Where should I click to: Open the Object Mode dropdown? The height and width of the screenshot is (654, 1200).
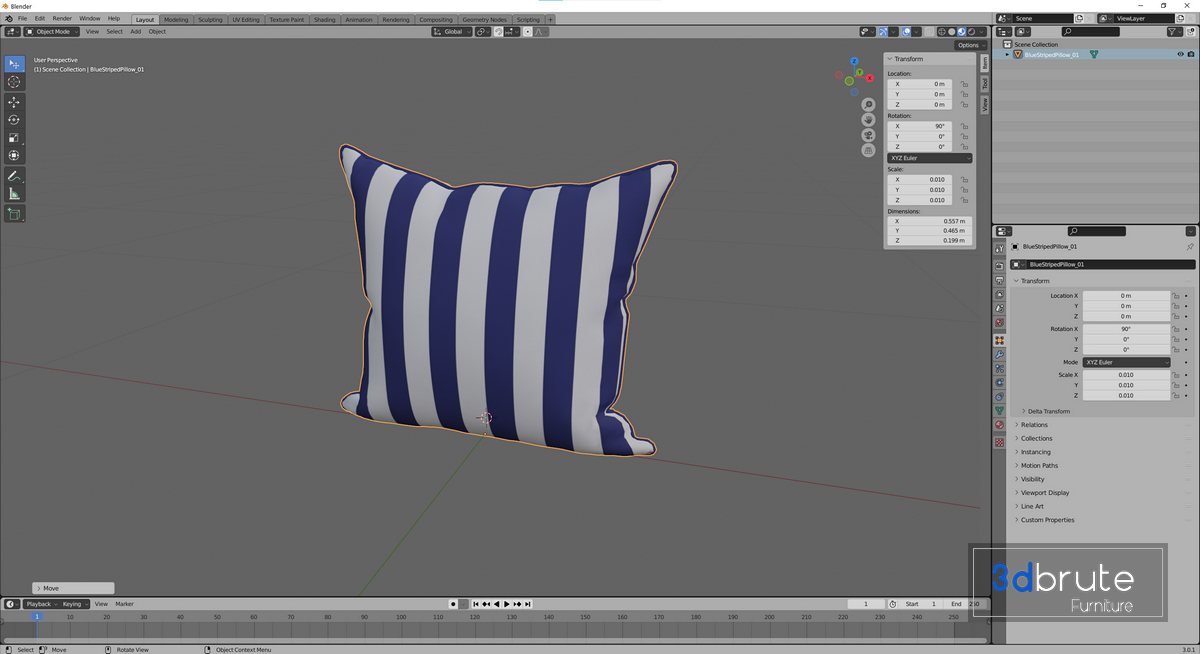(52, 32)
